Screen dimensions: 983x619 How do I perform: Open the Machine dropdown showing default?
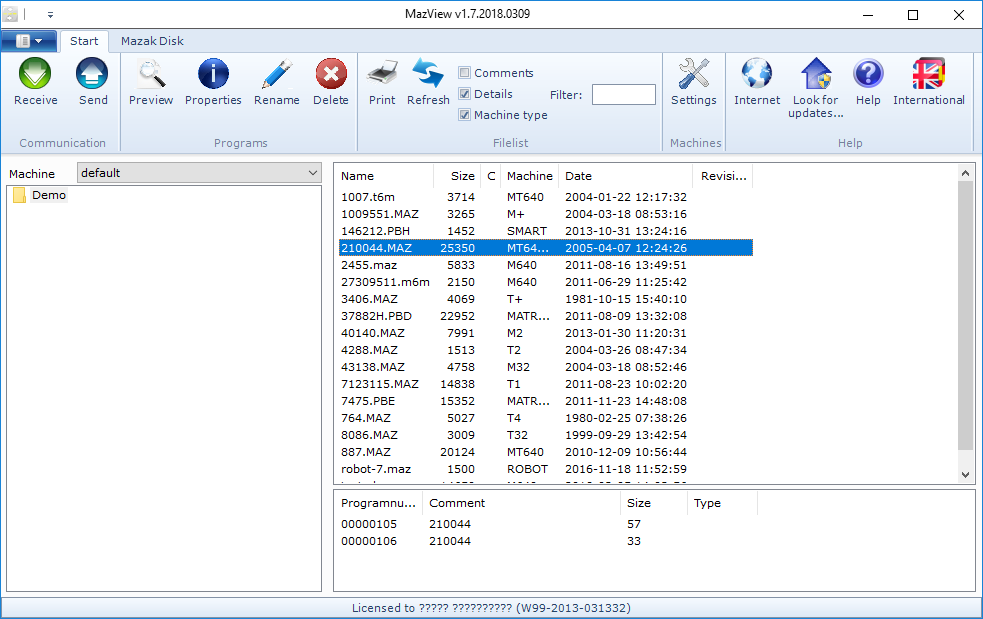[x=199, y=173]
